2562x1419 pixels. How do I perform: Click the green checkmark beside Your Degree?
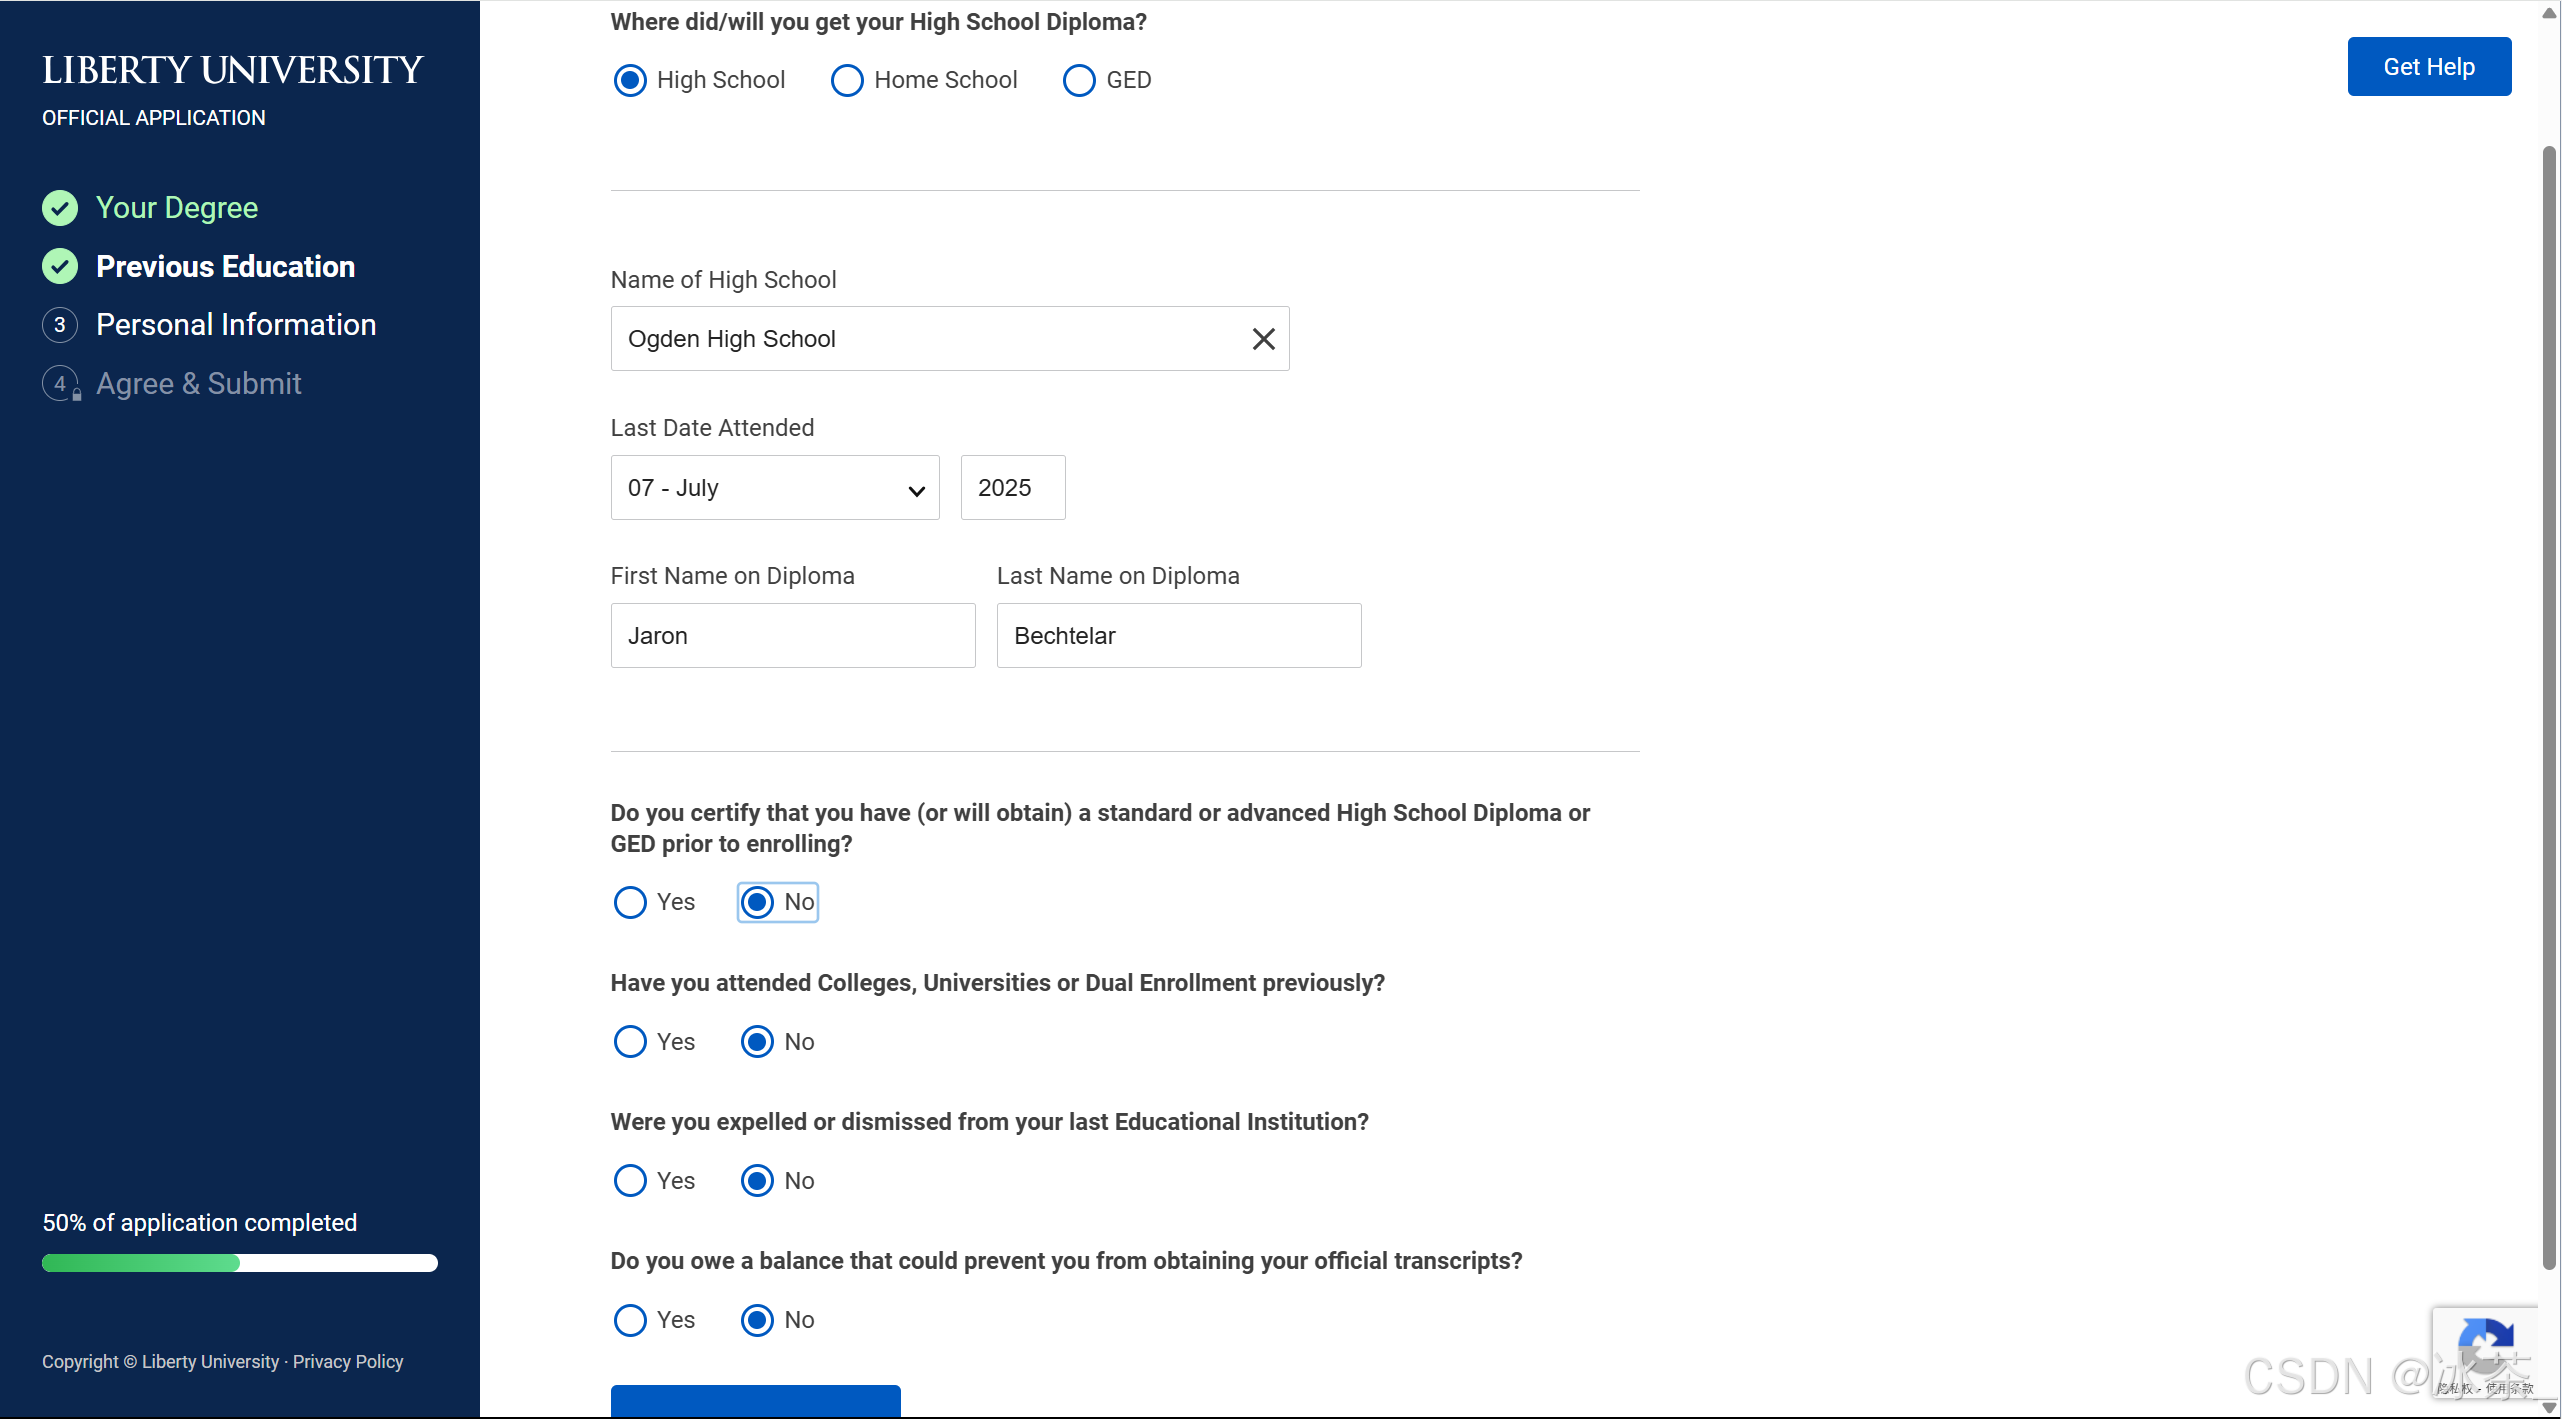click(x=60, y=208)
